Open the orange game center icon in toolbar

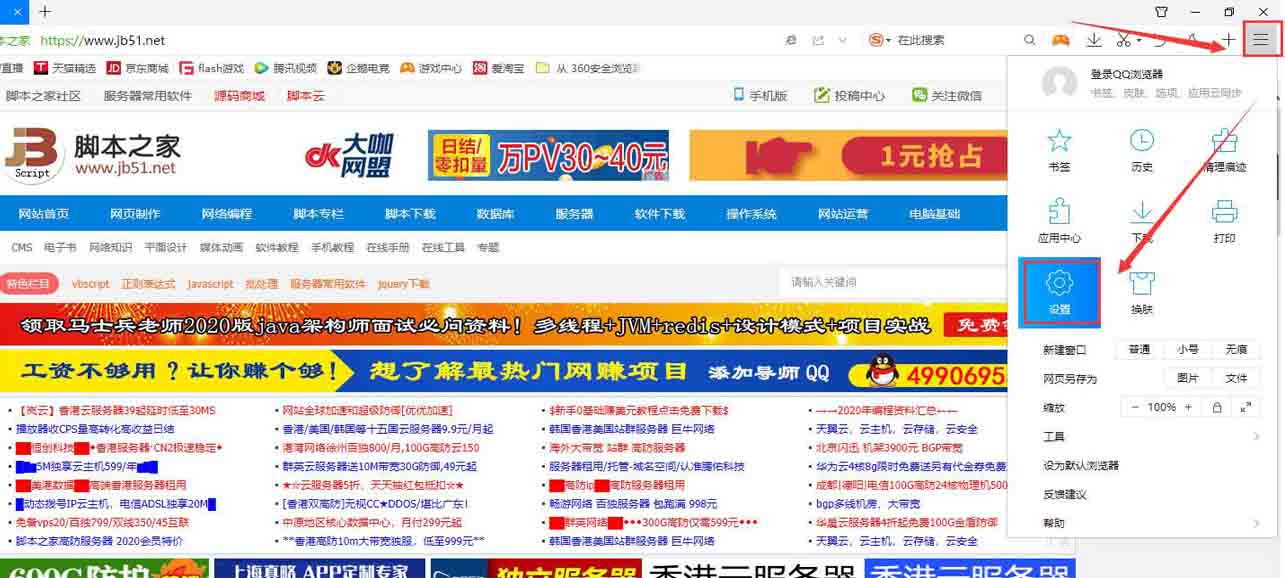1061,40
